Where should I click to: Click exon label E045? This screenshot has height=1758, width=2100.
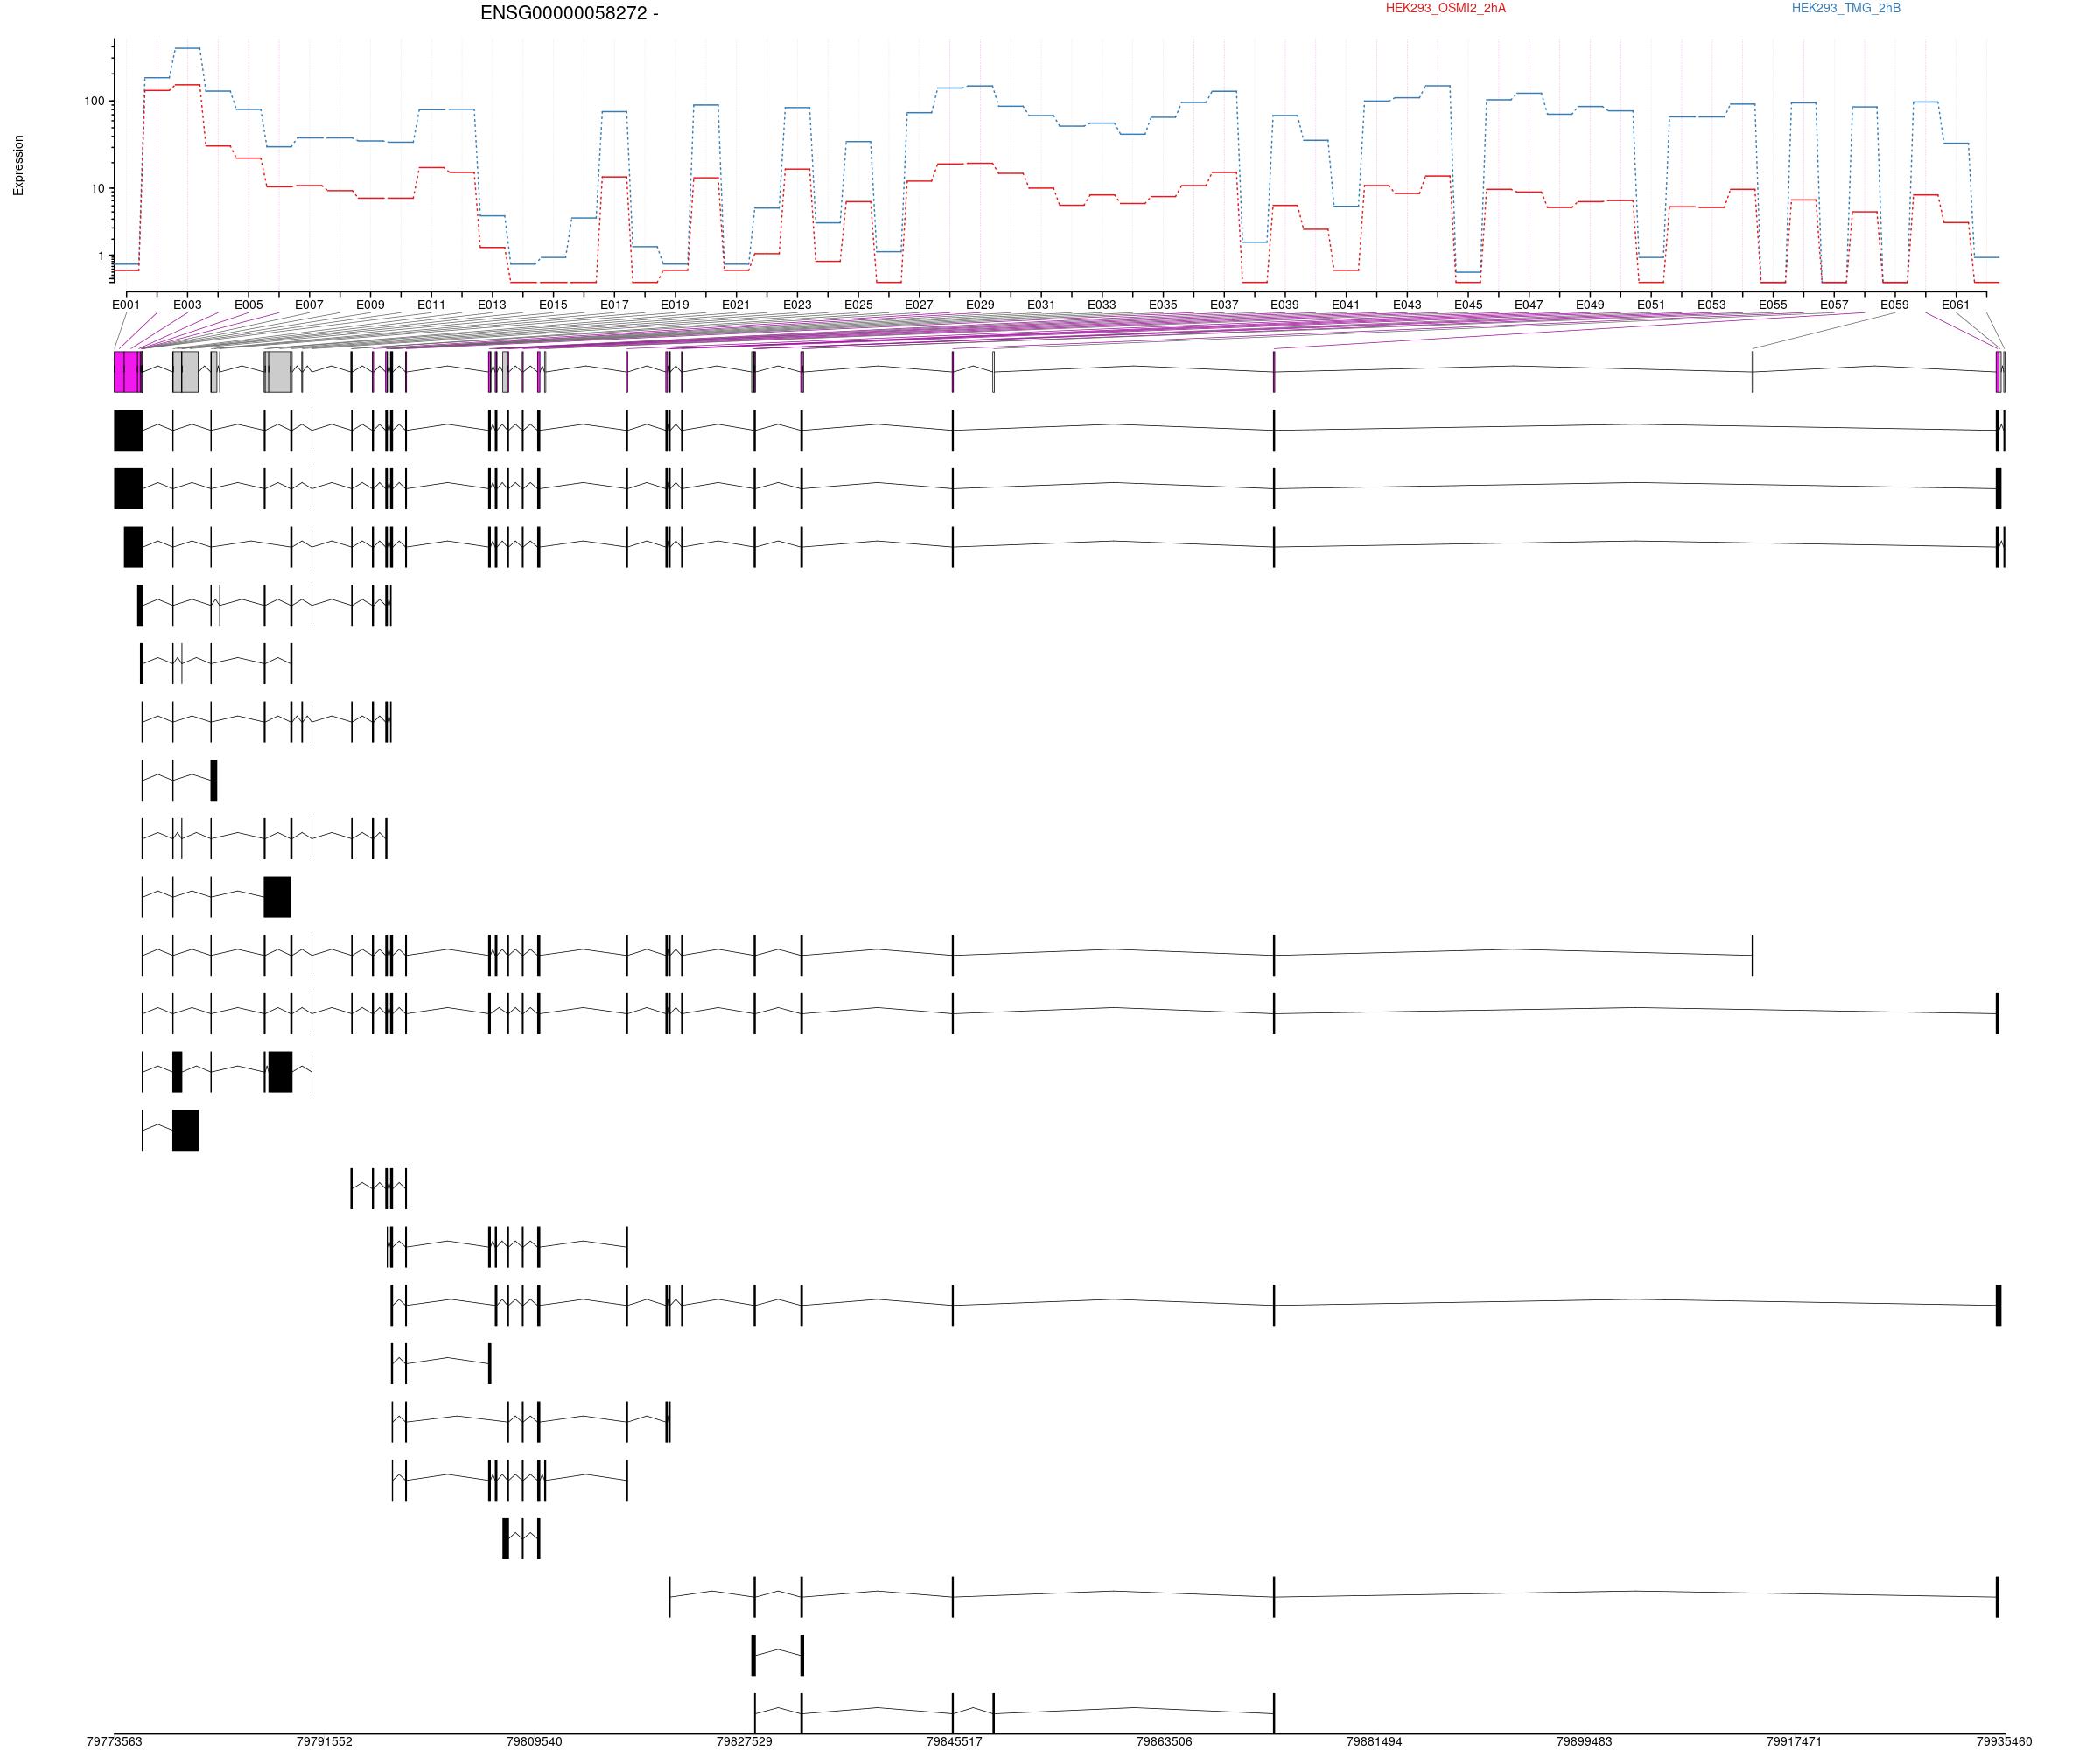point(1468,304)
